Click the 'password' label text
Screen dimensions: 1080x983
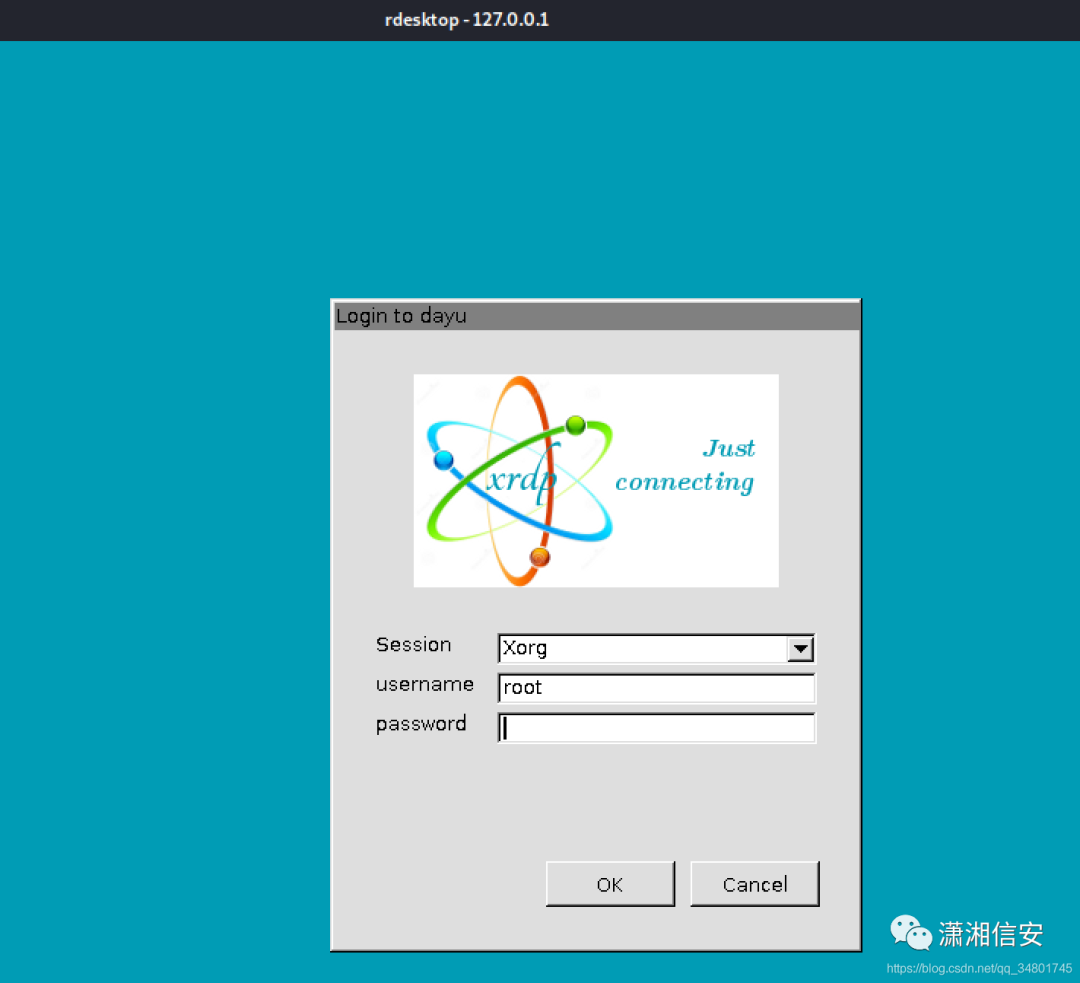click(421, 724)
